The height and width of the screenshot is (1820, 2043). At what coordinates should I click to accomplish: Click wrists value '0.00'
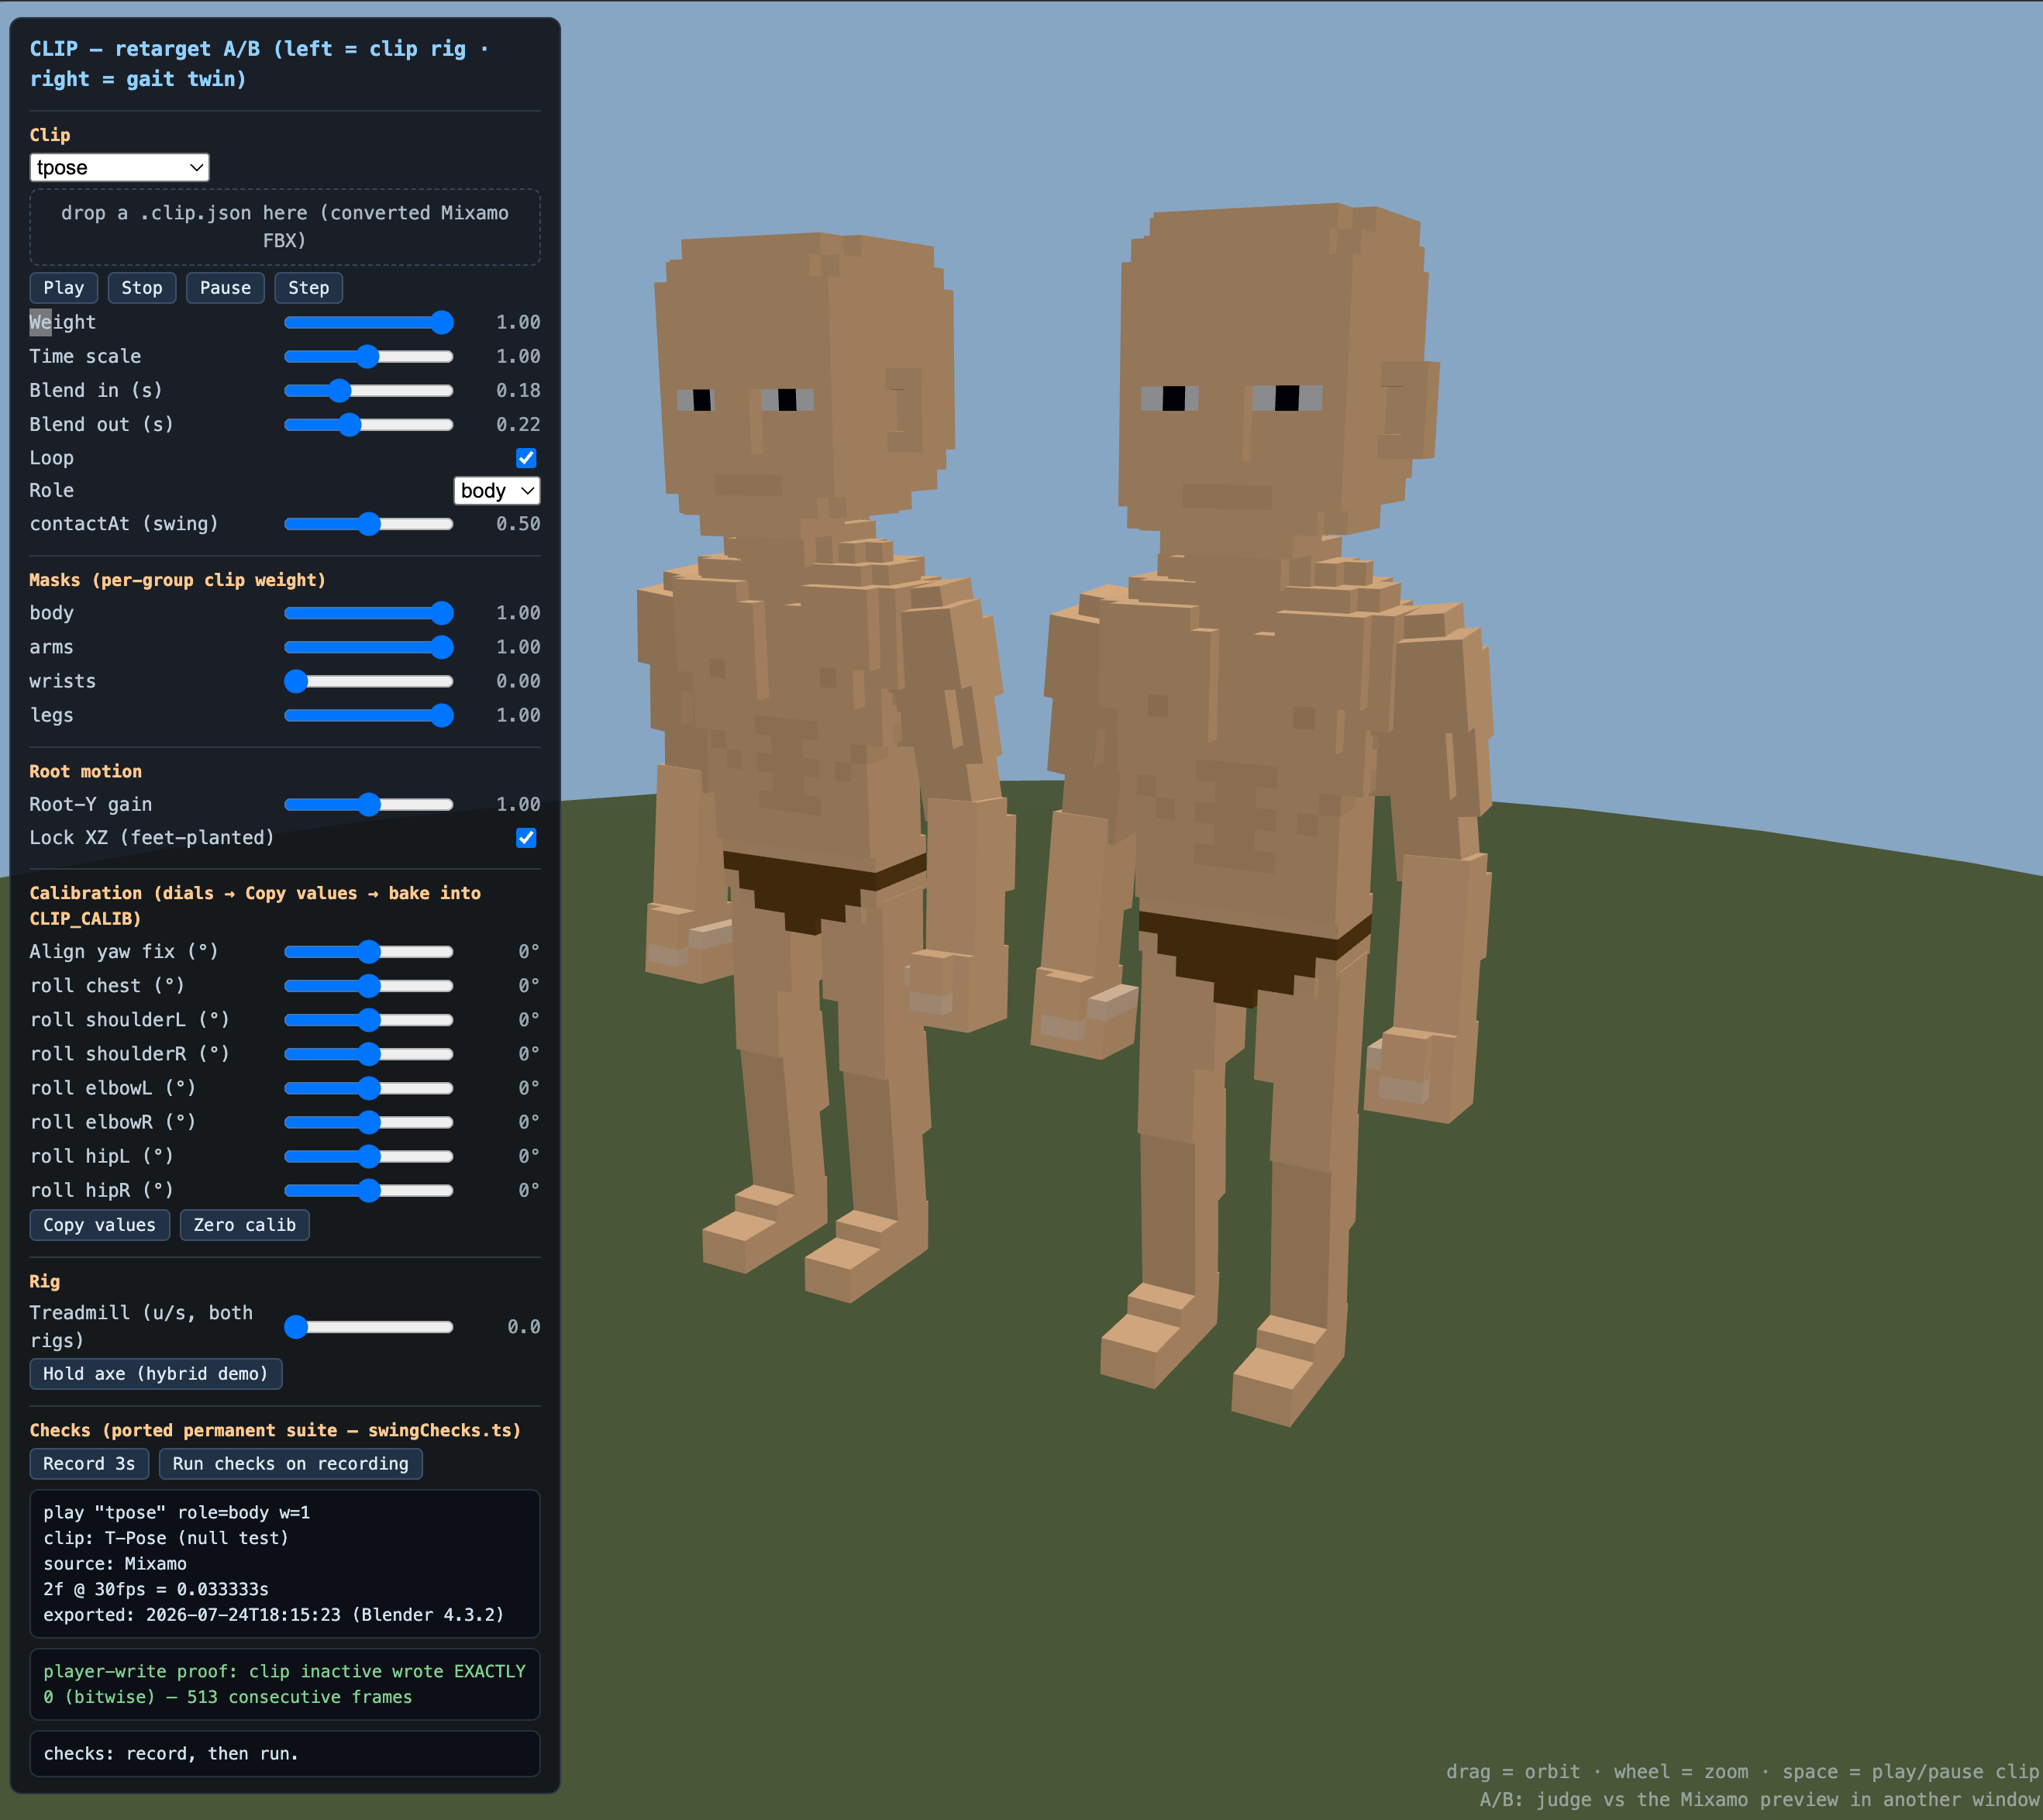coord(518,681)
